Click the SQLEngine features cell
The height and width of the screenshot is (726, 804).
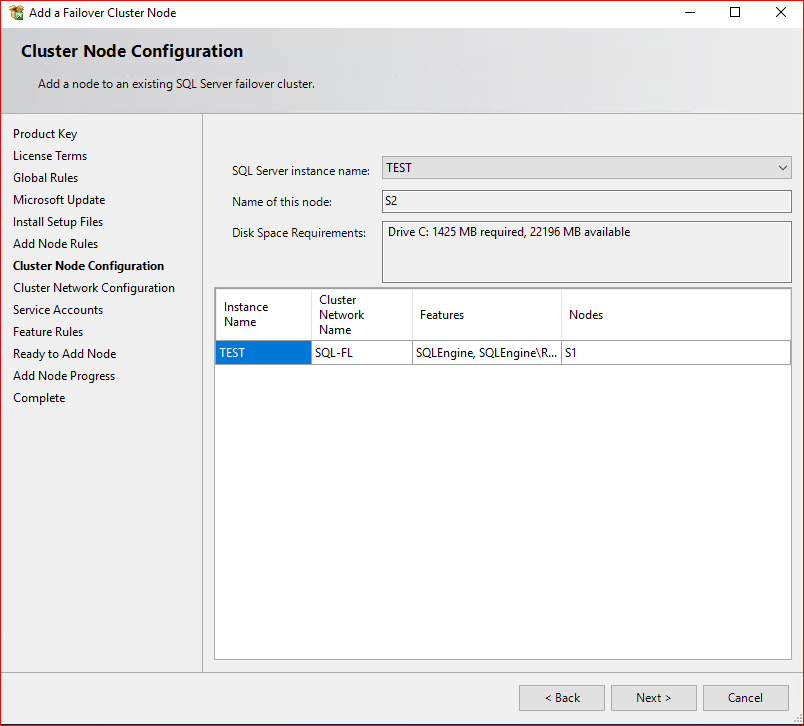pos(487,353)
